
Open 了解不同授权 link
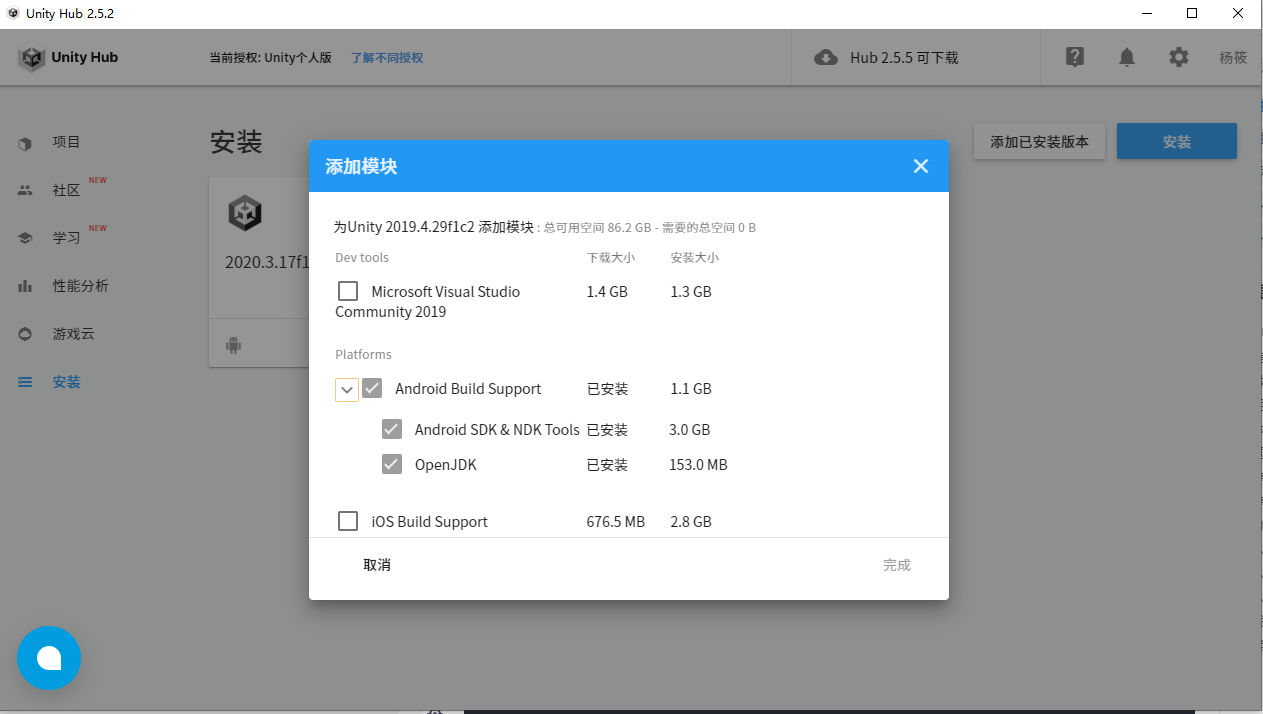pyautogui.click(x=387, y=58)
